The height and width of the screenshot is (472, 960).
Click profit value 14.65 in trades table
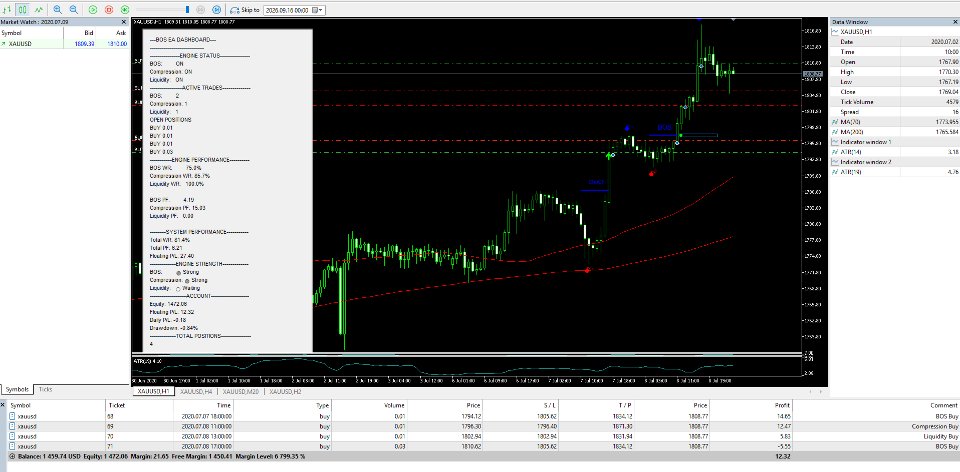(782, 416)
